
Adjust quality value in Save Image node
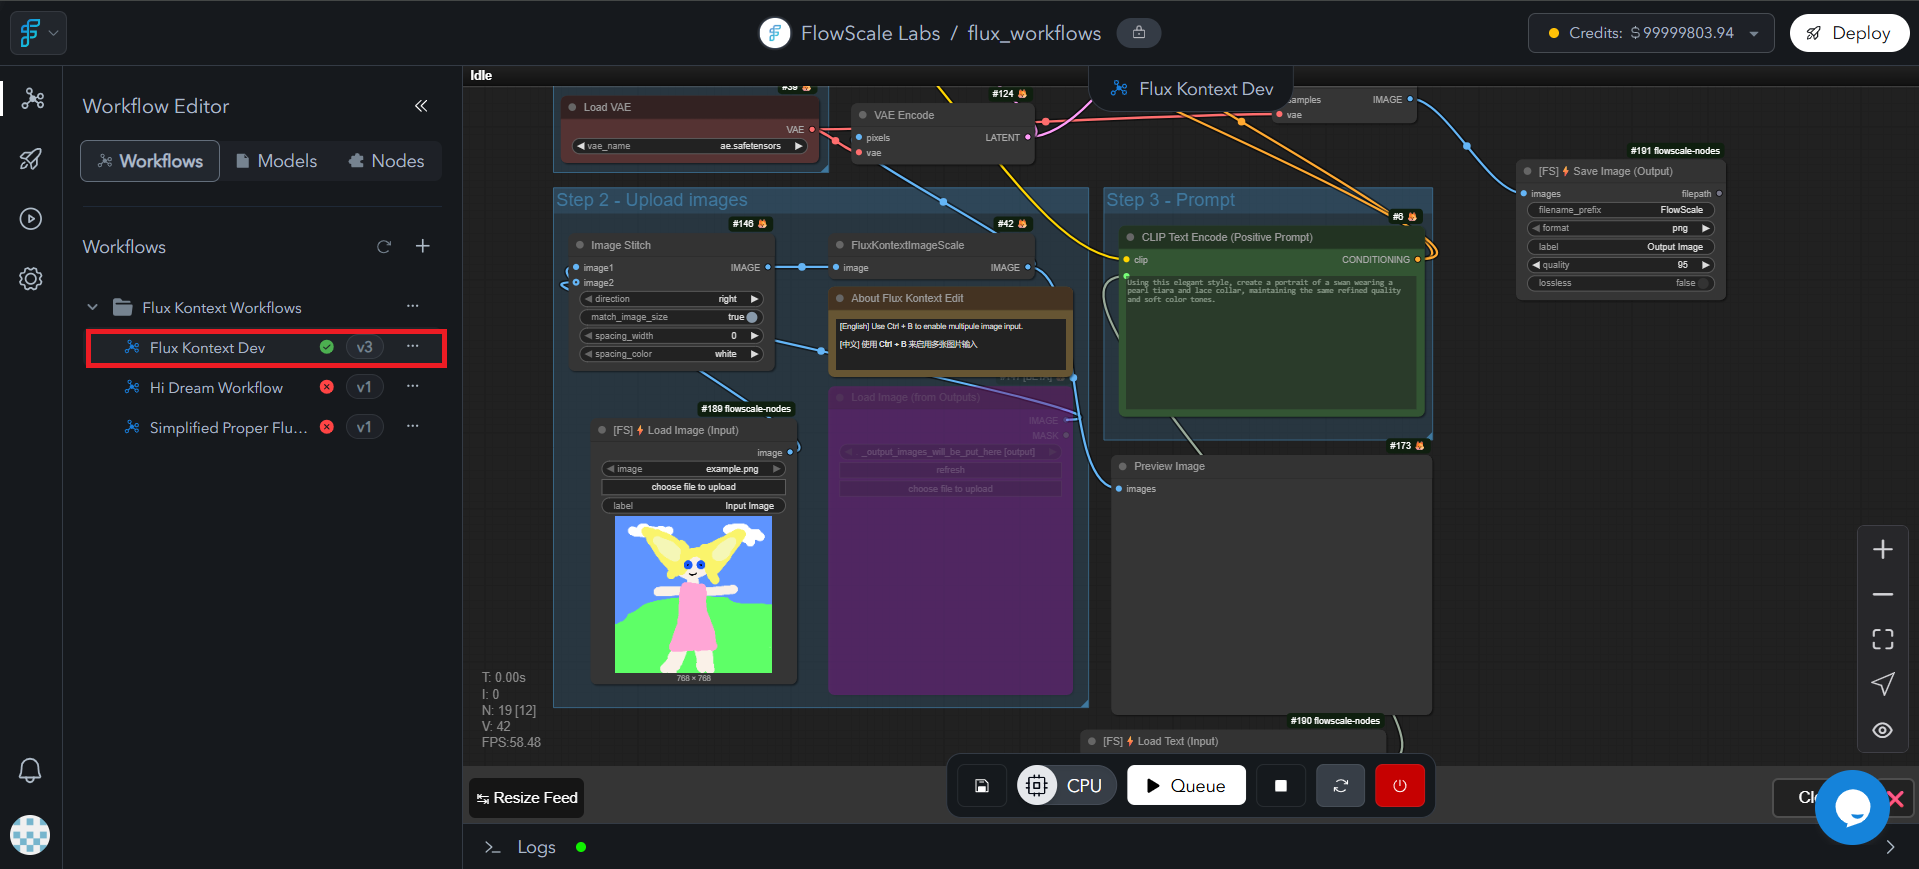[x=1621, y=265]
